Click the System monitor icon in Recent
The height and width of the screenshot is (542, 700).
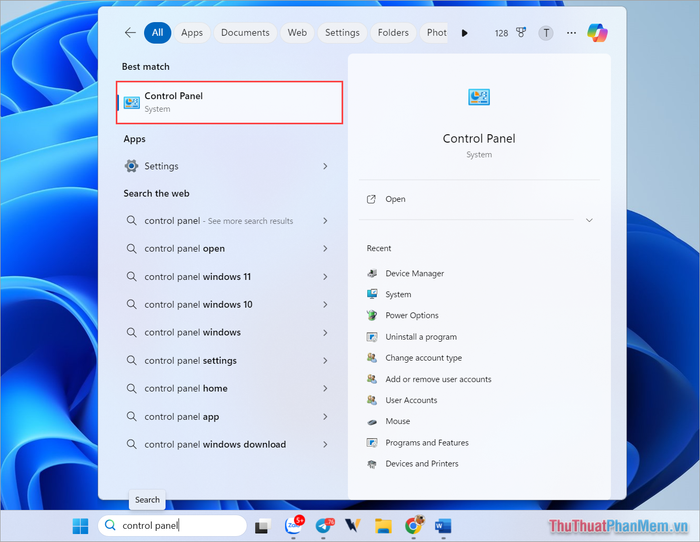click(x=372, y=294)
